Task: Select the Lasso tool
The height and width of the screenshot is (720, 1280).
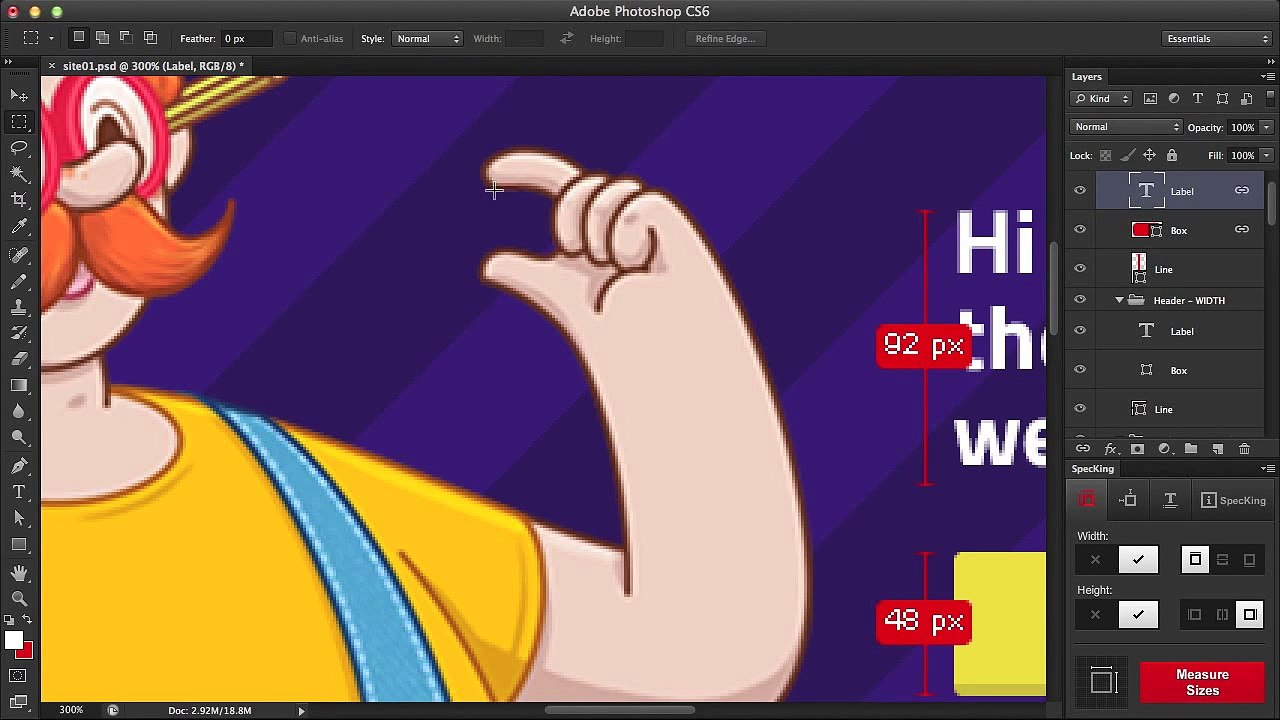Action: (19, 148)
